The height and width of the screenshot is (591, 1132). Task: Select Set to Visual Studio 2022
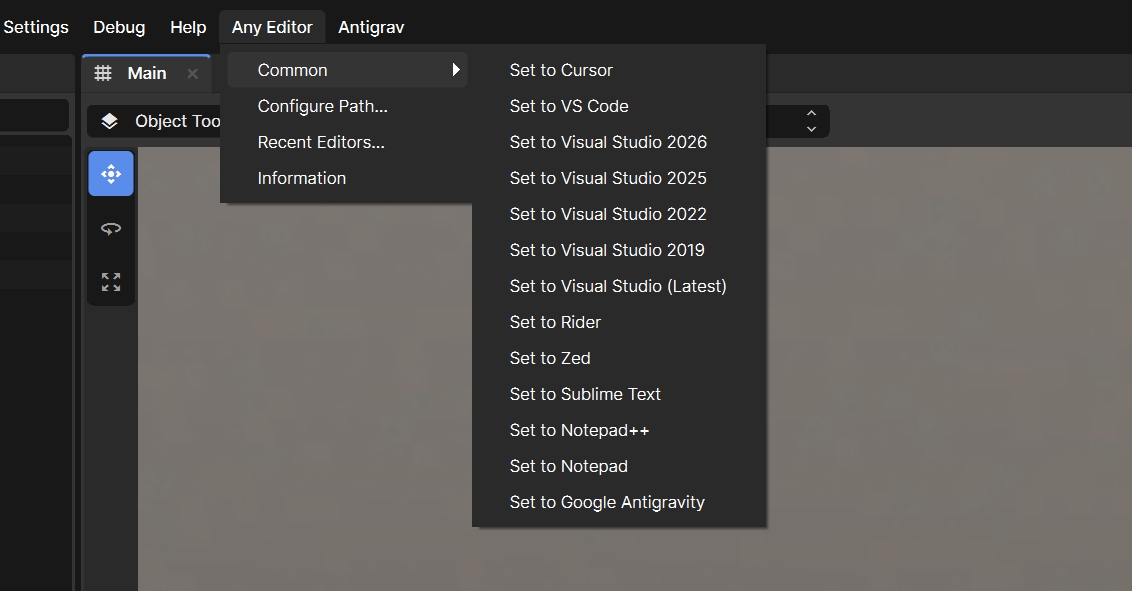pos(608,214)
